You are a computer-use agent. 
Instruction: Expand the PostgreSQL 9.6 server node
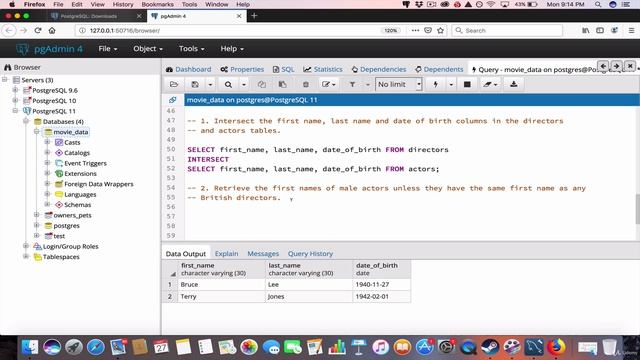(16, 90)
